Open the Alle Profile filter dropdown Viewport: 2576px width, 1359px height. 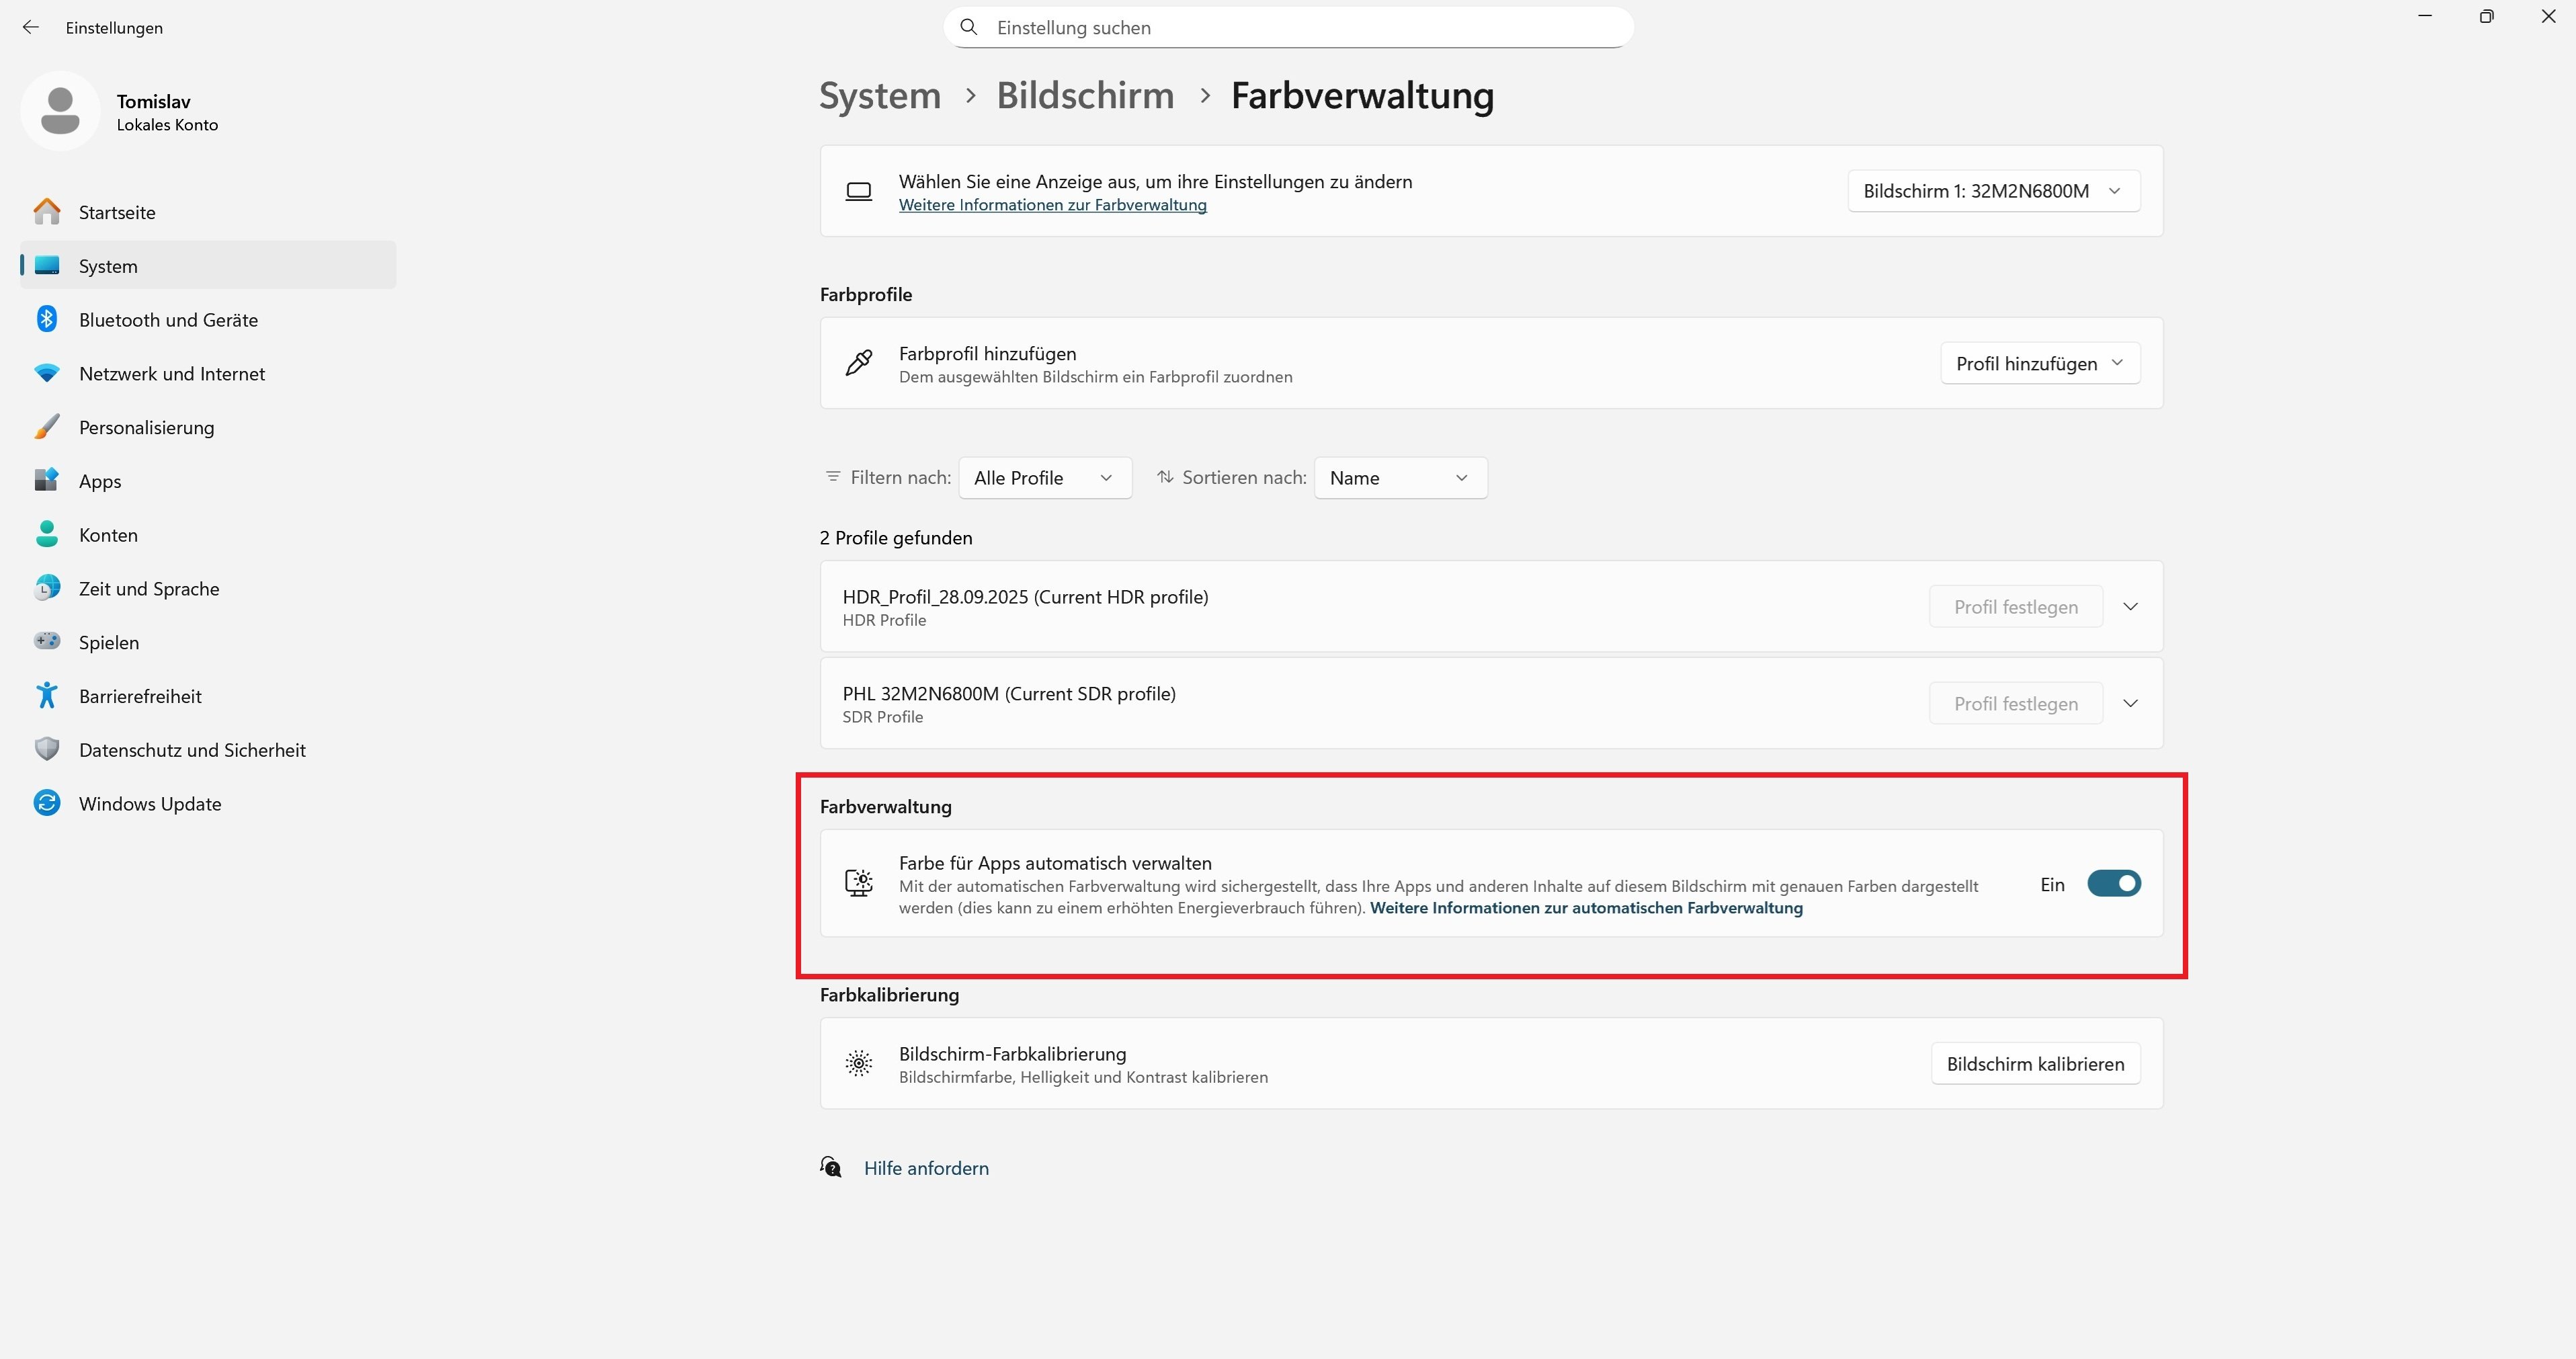click(1044, 478)
